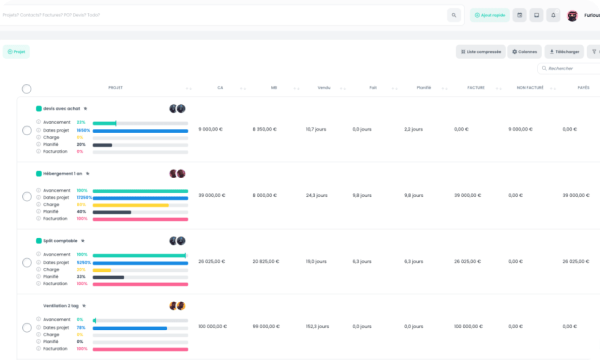Click info icon next to Avancement in Hébergement 1 an

coord(38,190)
